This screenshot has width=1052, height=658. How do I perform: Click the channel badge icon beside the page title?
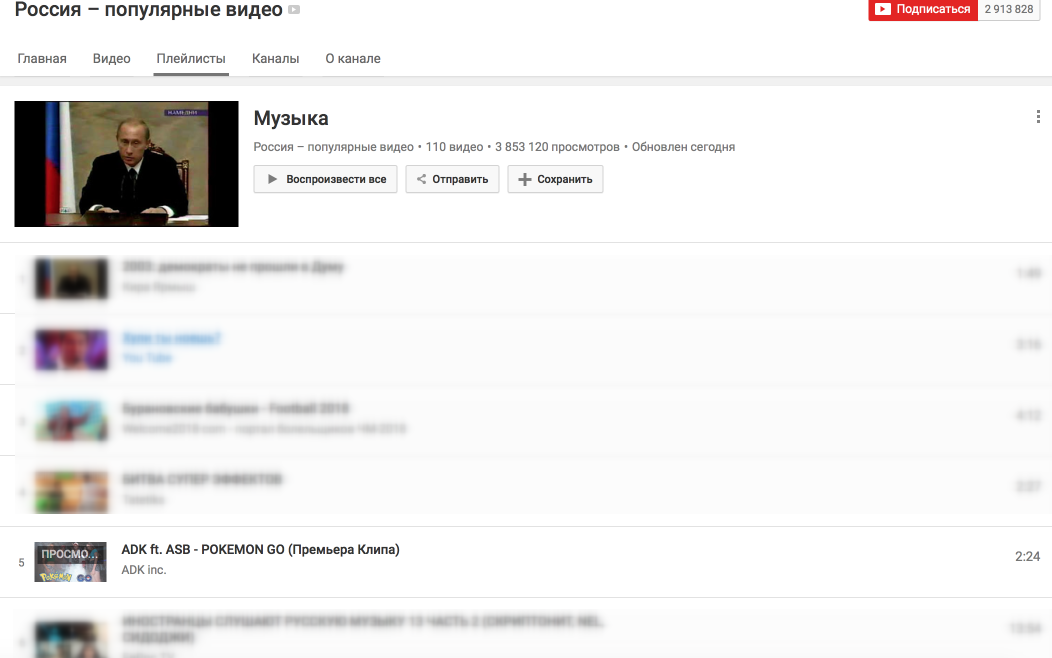point(294,9)
